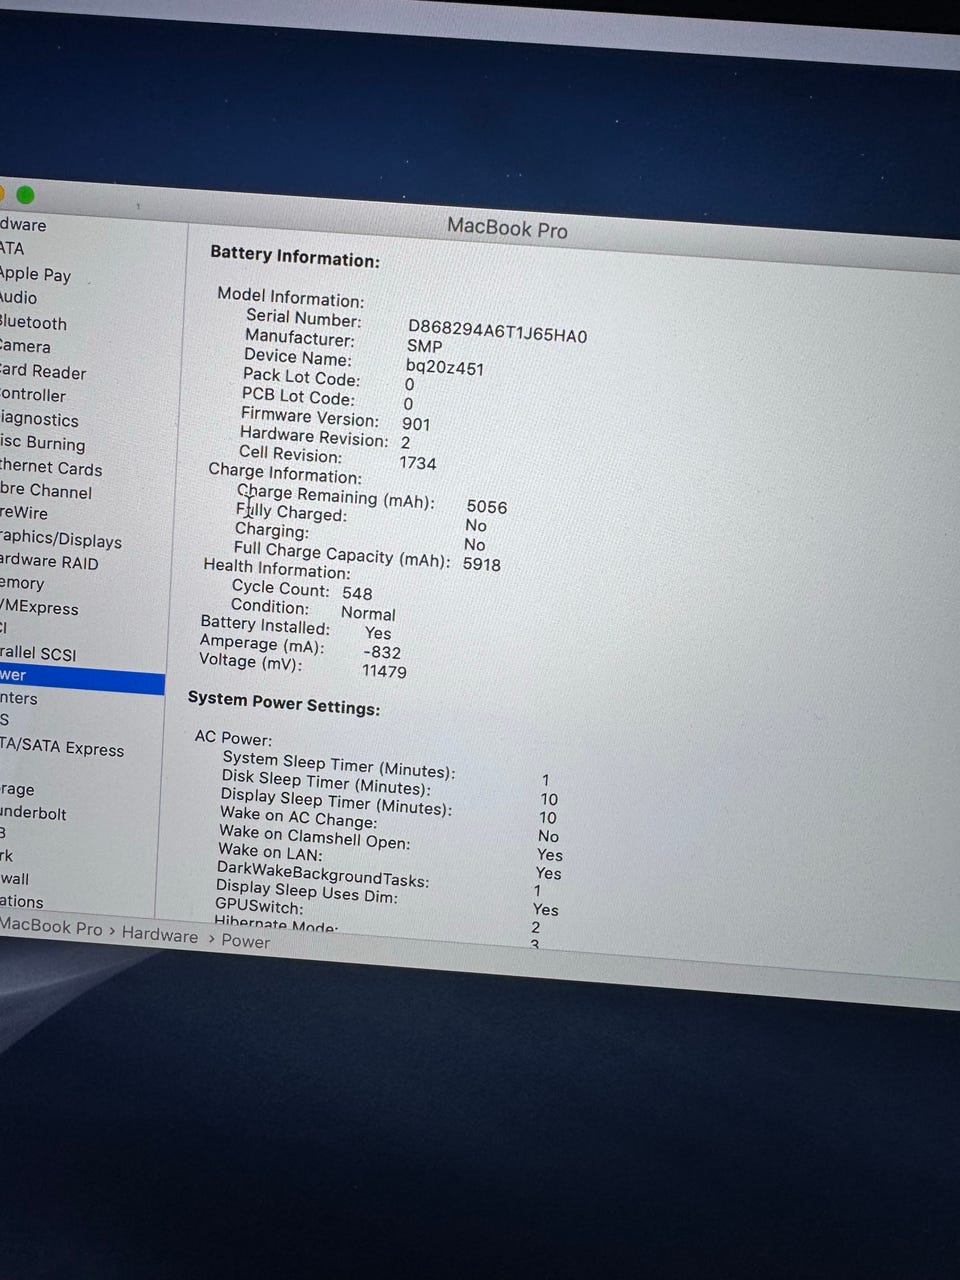Show Camera hardware information
The width and height of the screenshot is (960, 1280).
coord(26,347)
